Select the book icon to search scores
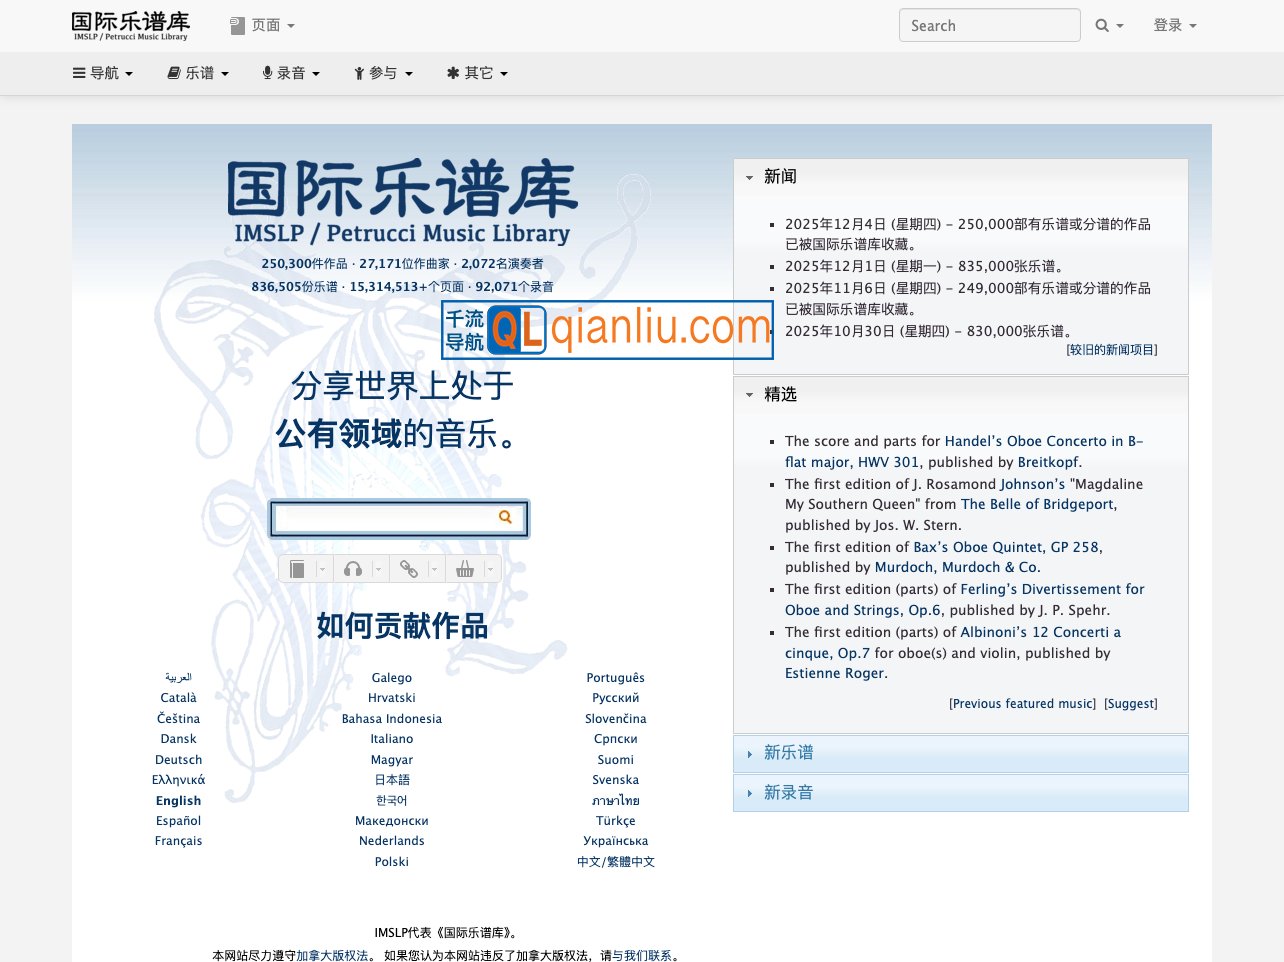 [297, 568]
